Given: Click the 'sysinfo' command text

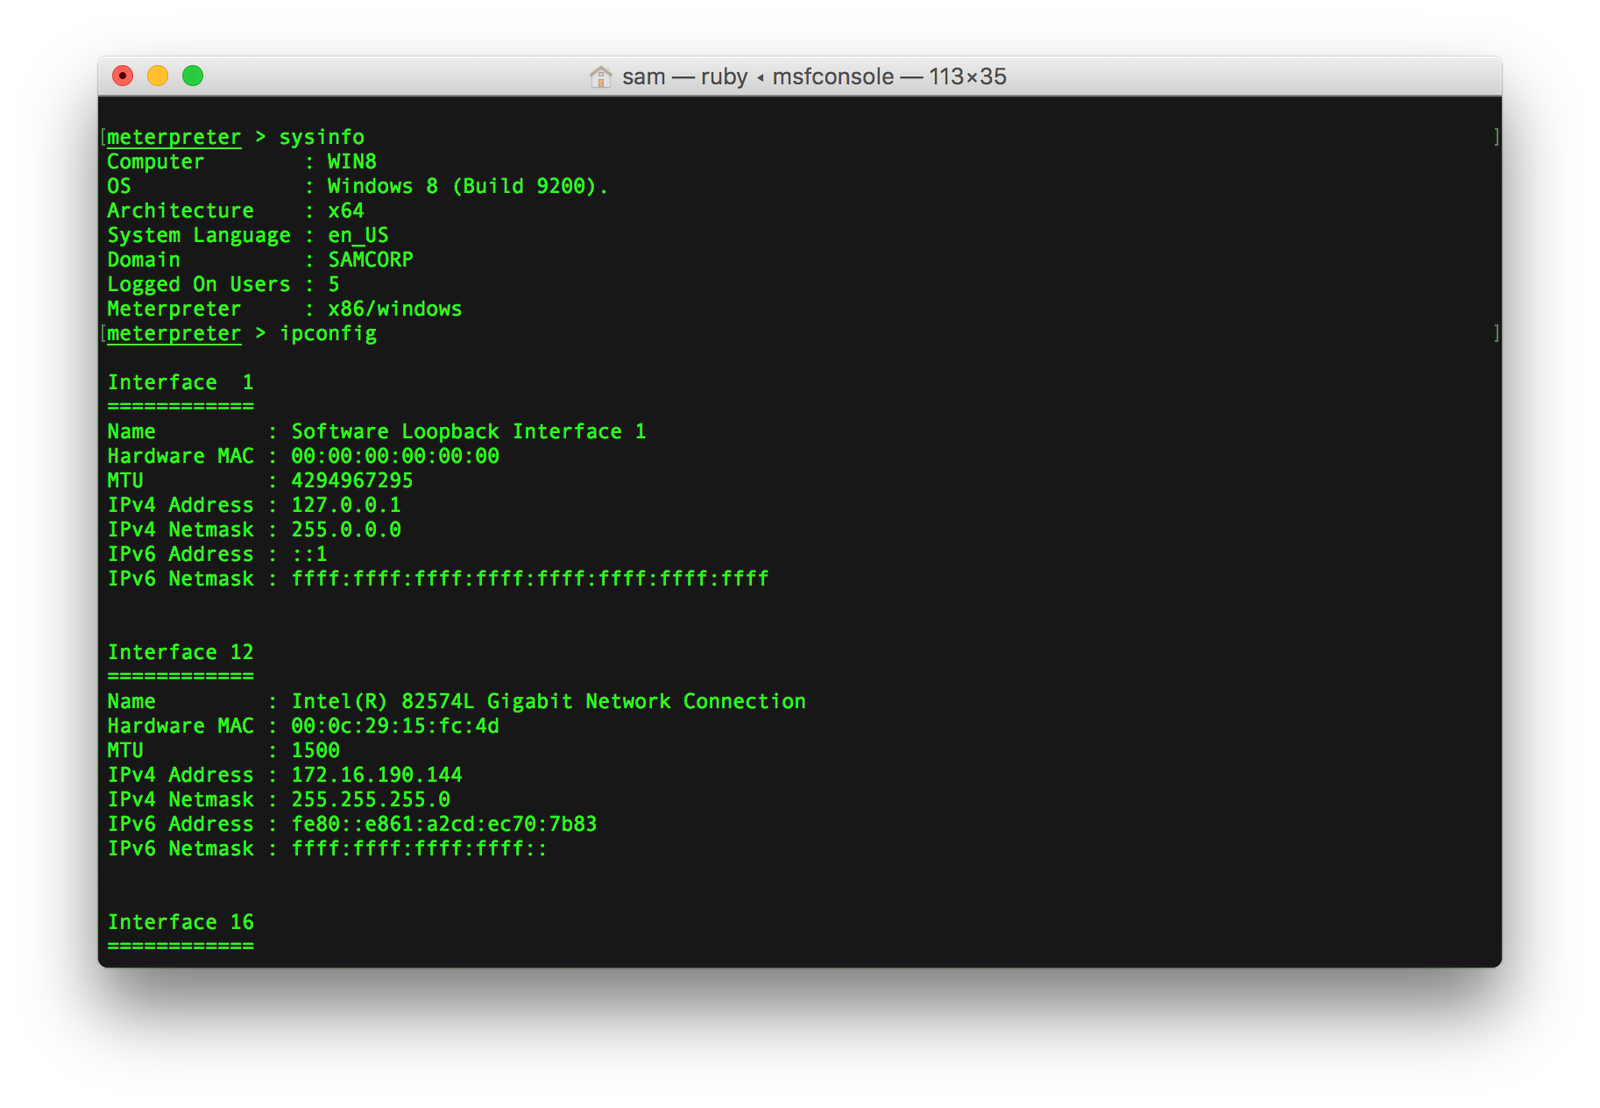Looking at the screenshot, I should coord(321,137).
